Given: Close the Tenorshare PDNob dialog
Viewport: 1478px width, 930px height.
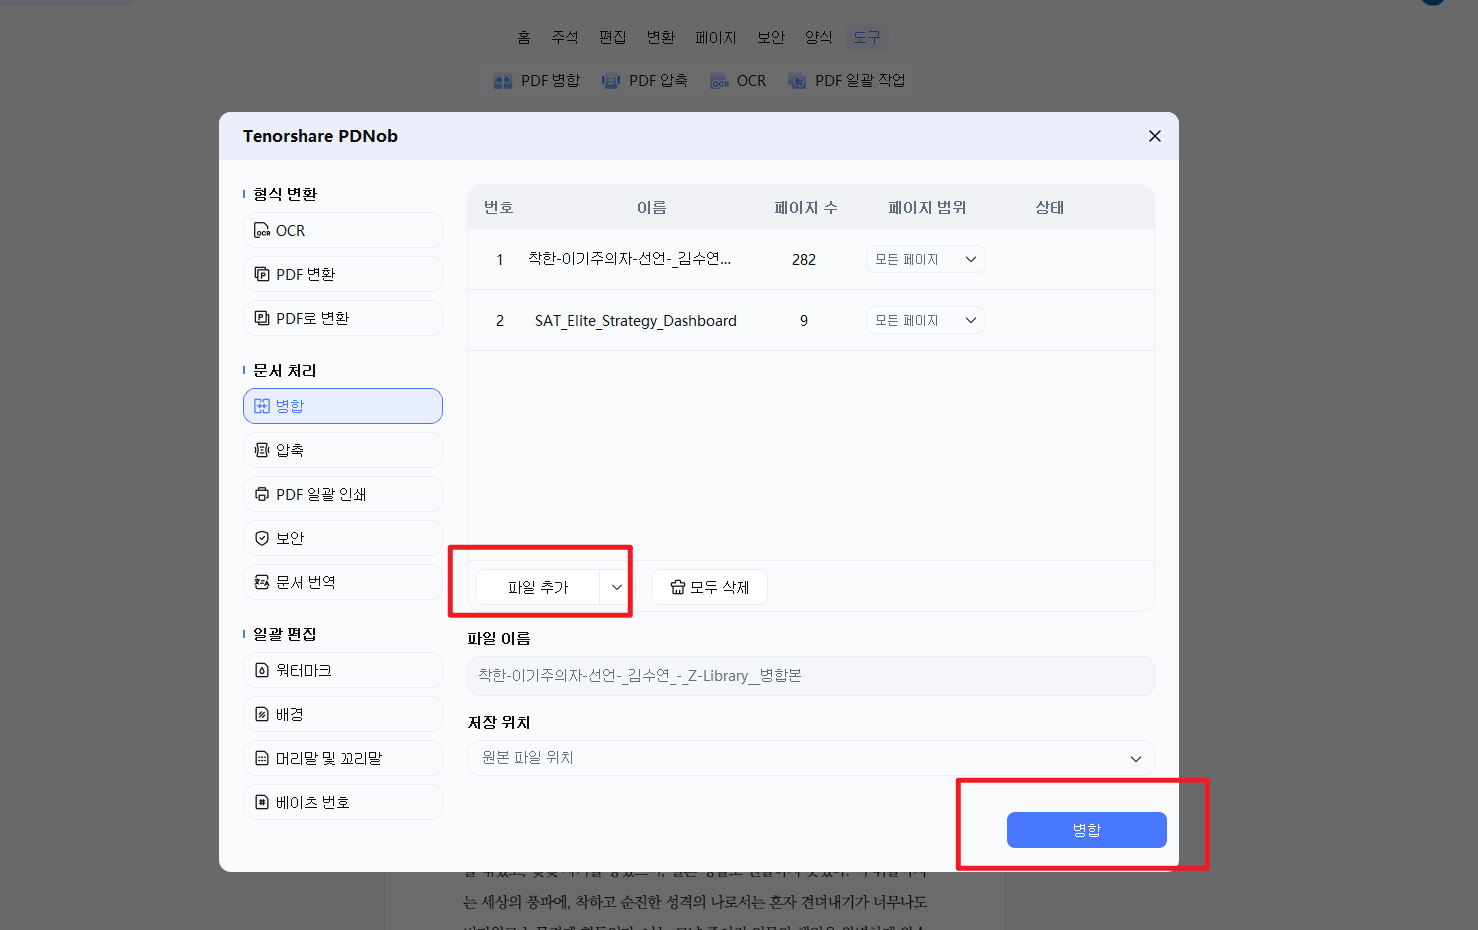Looking at the screenshot, I should [1155, 136].
